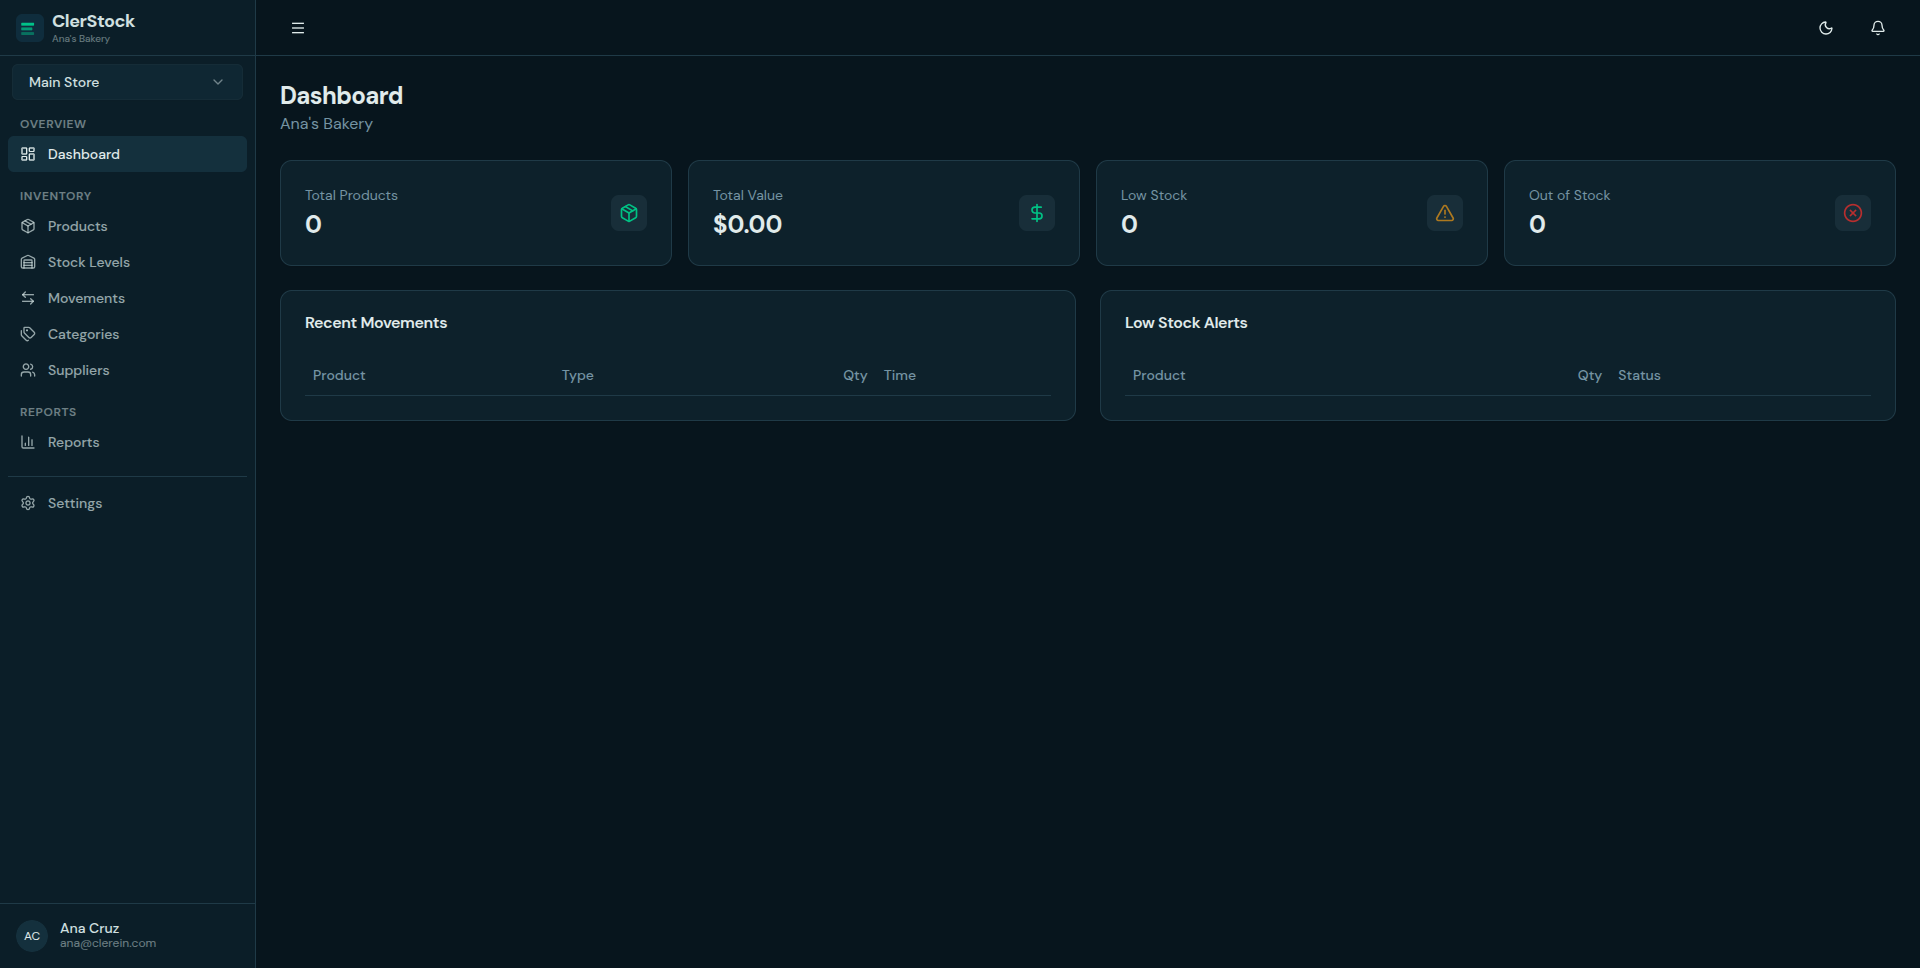Click the ClerStock logo icon

tap(27, 28)
